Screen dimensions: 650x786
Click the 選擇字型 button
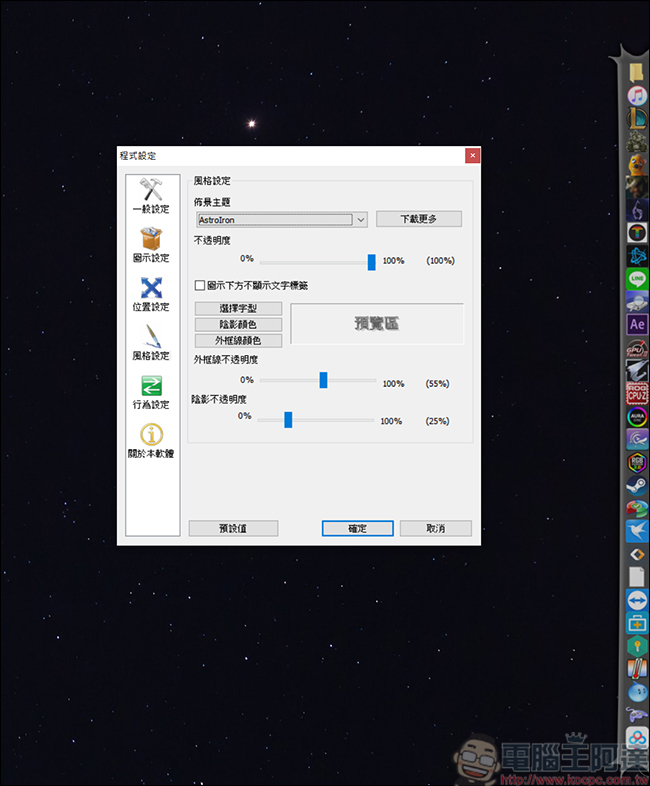[238, 308]
